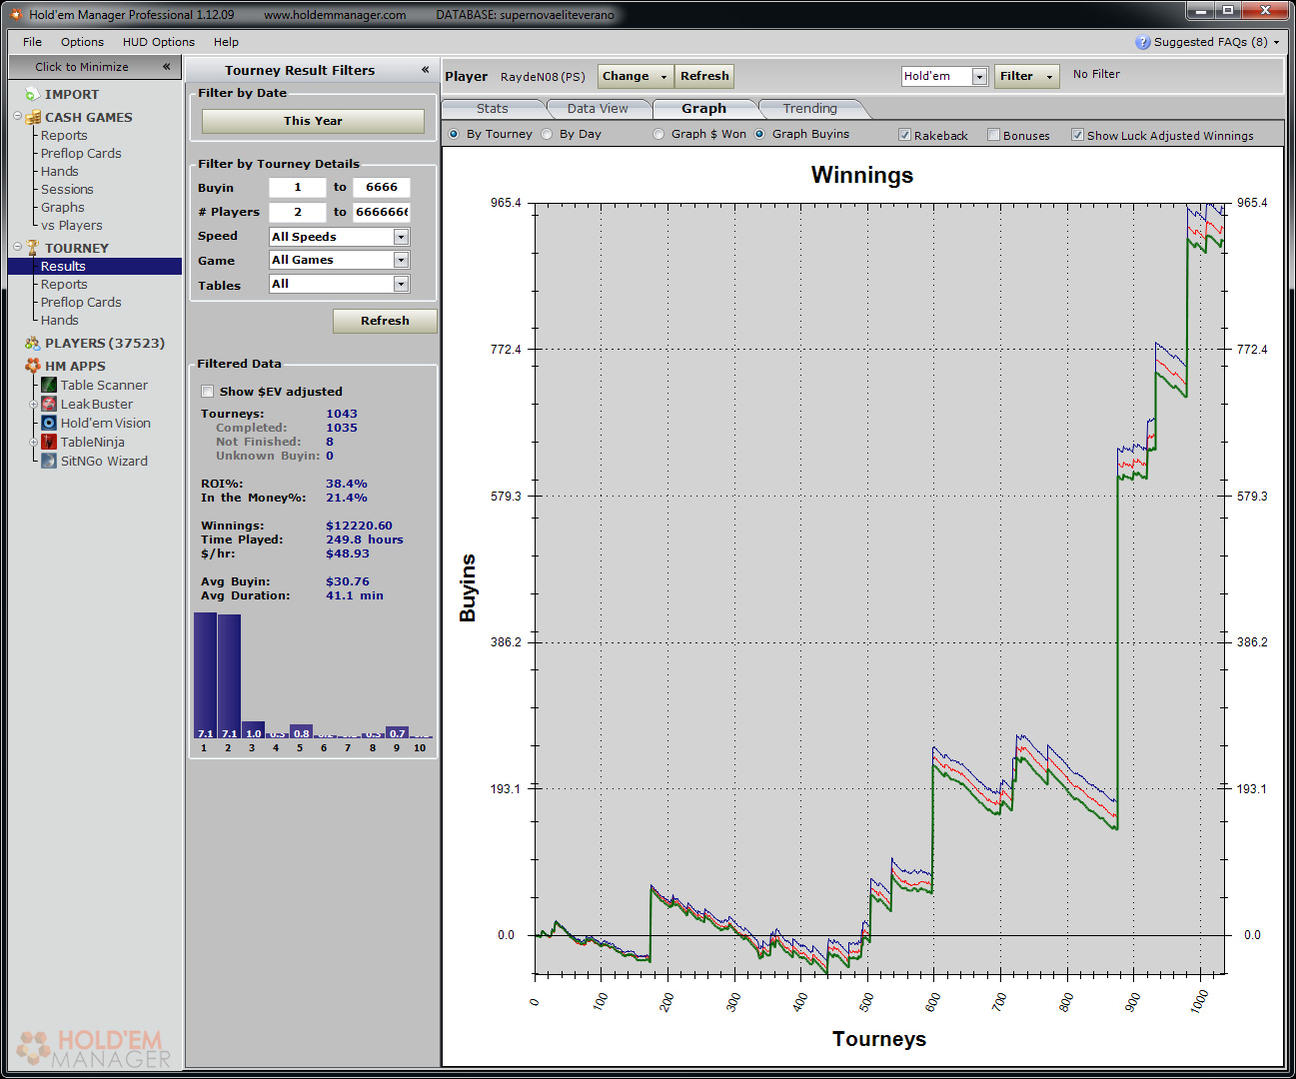The image size is (1296, 1079).
Task: Open the Change player dropdown
Action: click(x=635, y=76)
